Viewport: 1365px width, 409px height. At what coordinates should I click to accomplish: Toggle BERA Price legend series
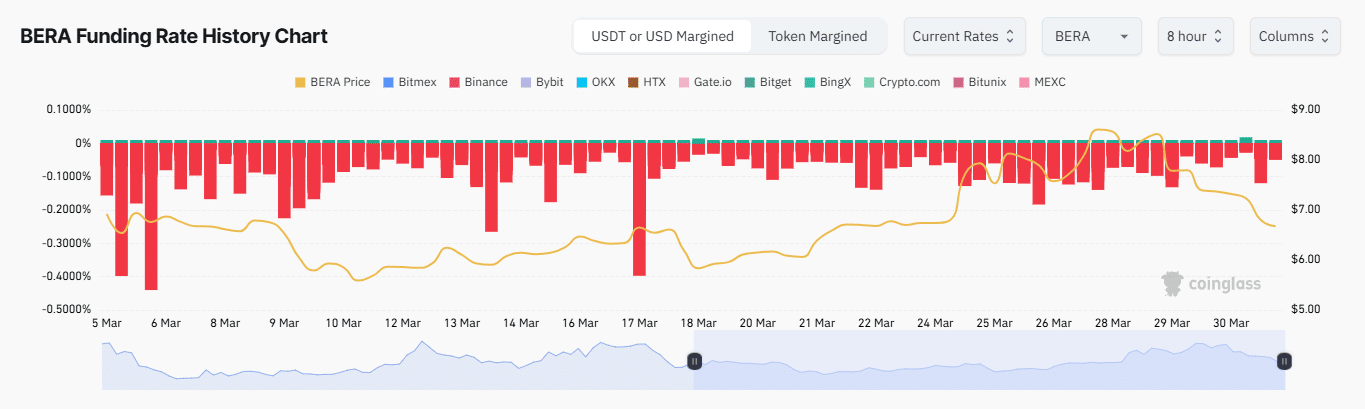332,82
